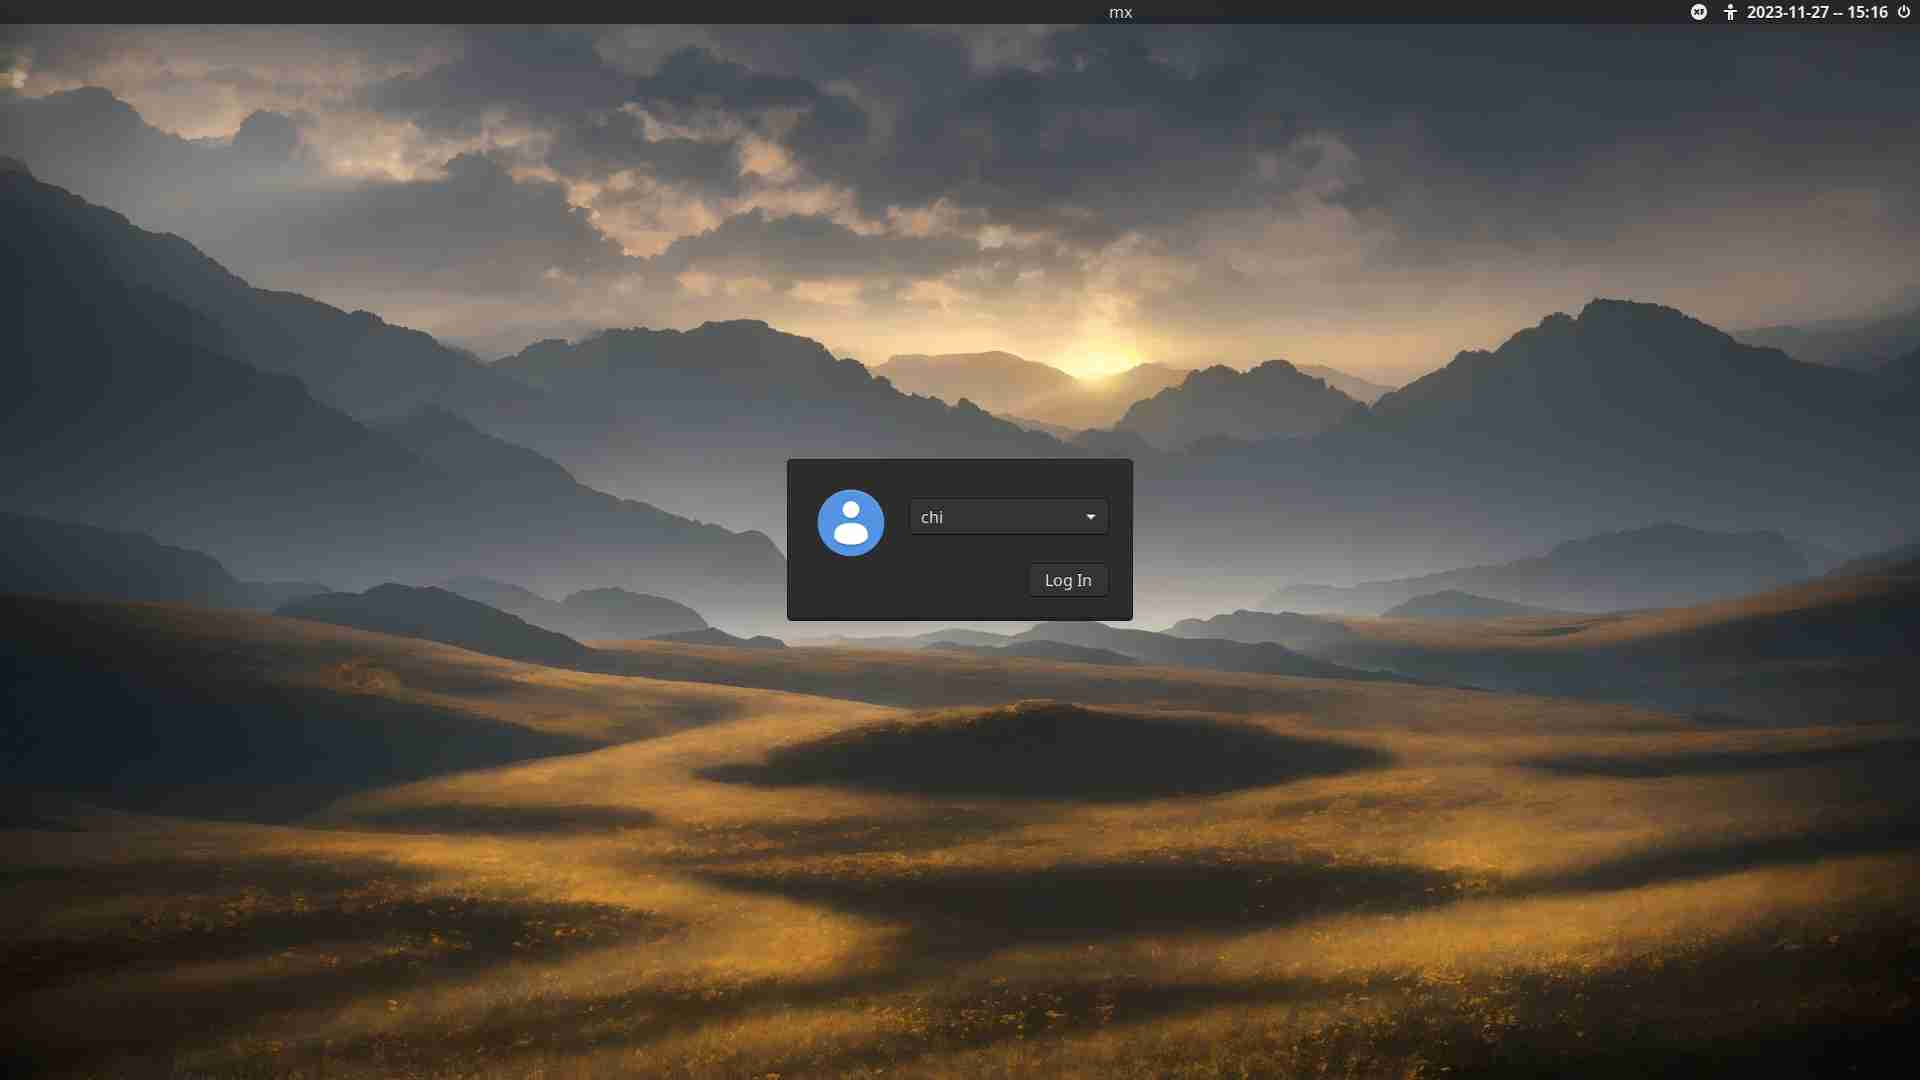Click the 15:16 clock text

pyautogui.click(x=1867, y=12)
